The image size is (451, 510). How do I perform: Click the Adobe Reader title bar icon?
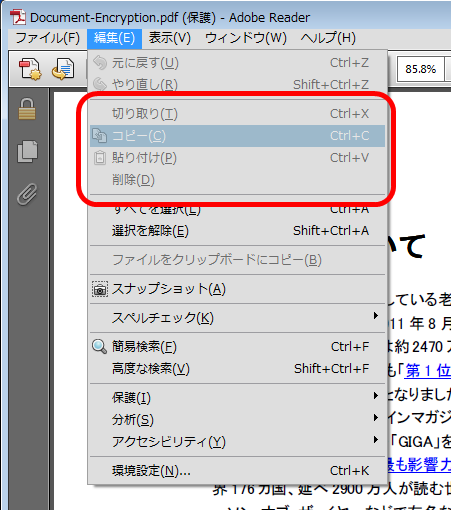18,17
